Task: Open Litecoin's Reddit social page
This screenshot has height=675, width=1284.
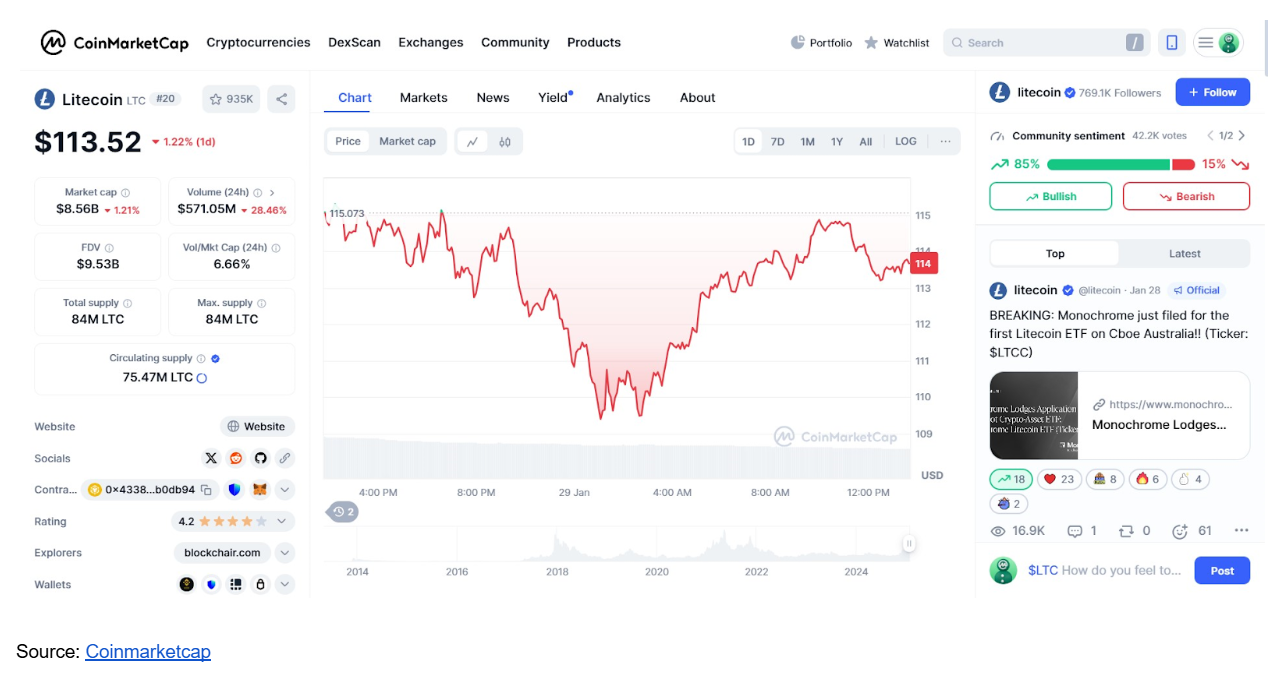Action: [x=236, y=458]
